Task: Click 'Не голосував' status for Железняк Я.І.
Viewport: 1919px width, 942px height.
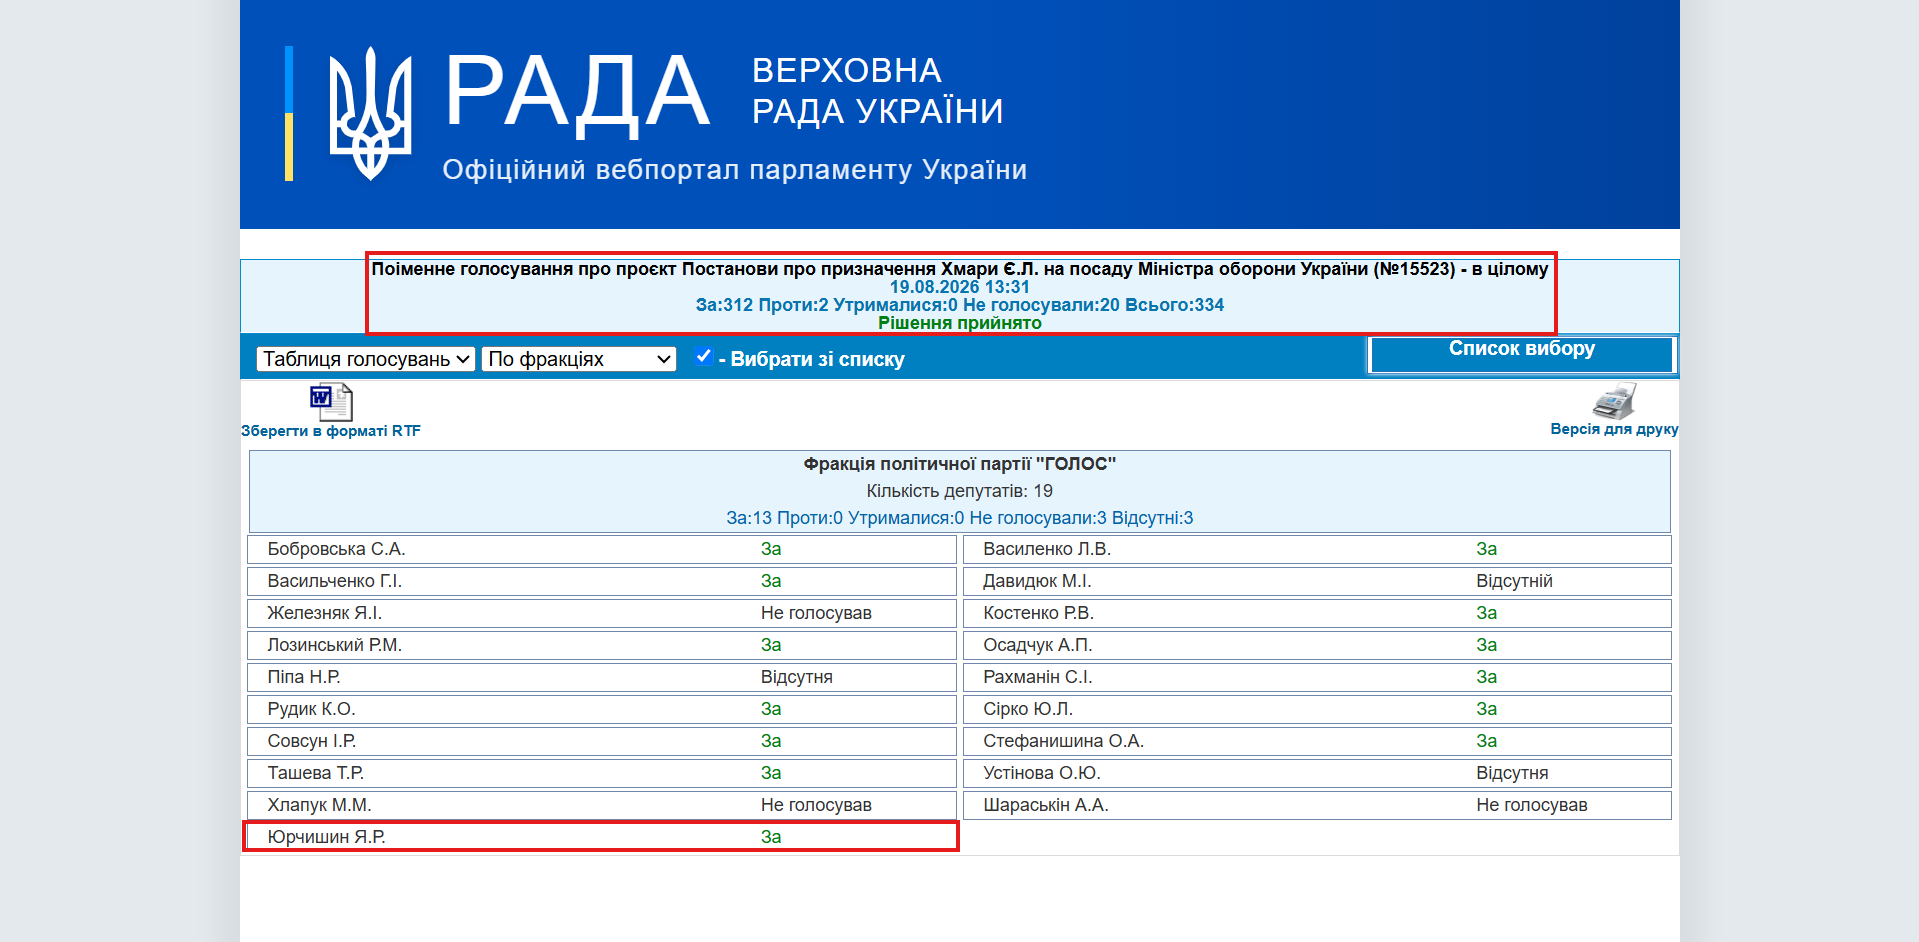Action: (816, 613)
